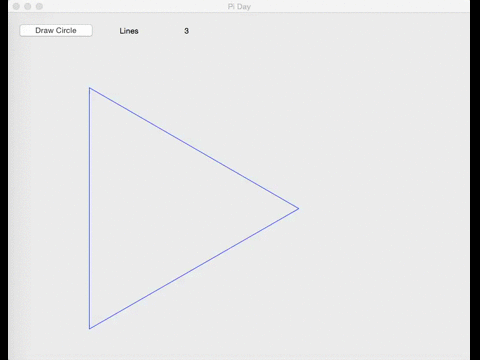Image resolution: width=480 pixels, height=360 pixels.
Task: Click the black strip at left screen edge
Action: [4, 180]
